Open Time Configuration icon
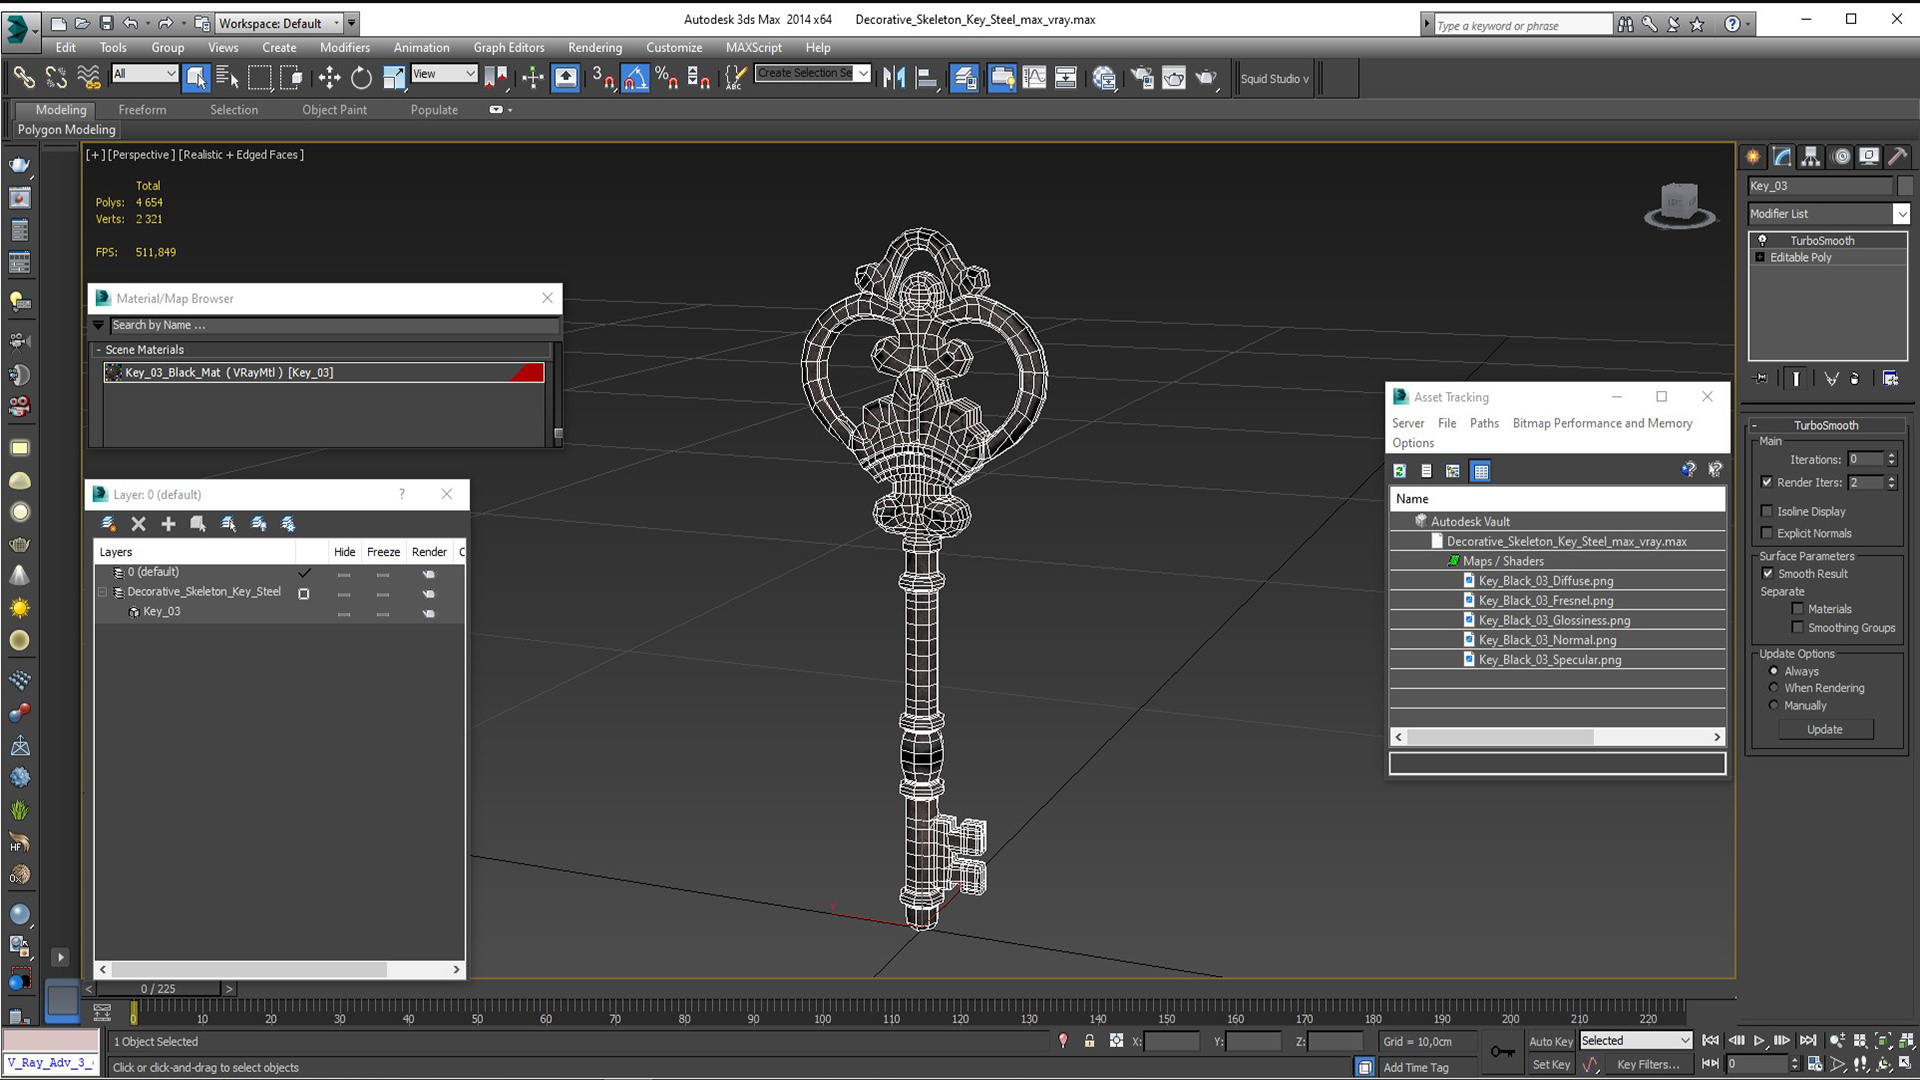The height and width of the screenshot is (1080, 1920). 1814,1064
